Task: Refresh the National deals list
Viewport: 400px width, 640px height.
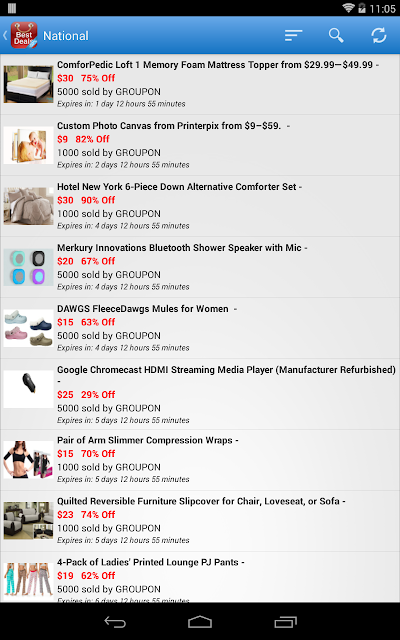Action: pyautogui.click(x=379, y=36)
